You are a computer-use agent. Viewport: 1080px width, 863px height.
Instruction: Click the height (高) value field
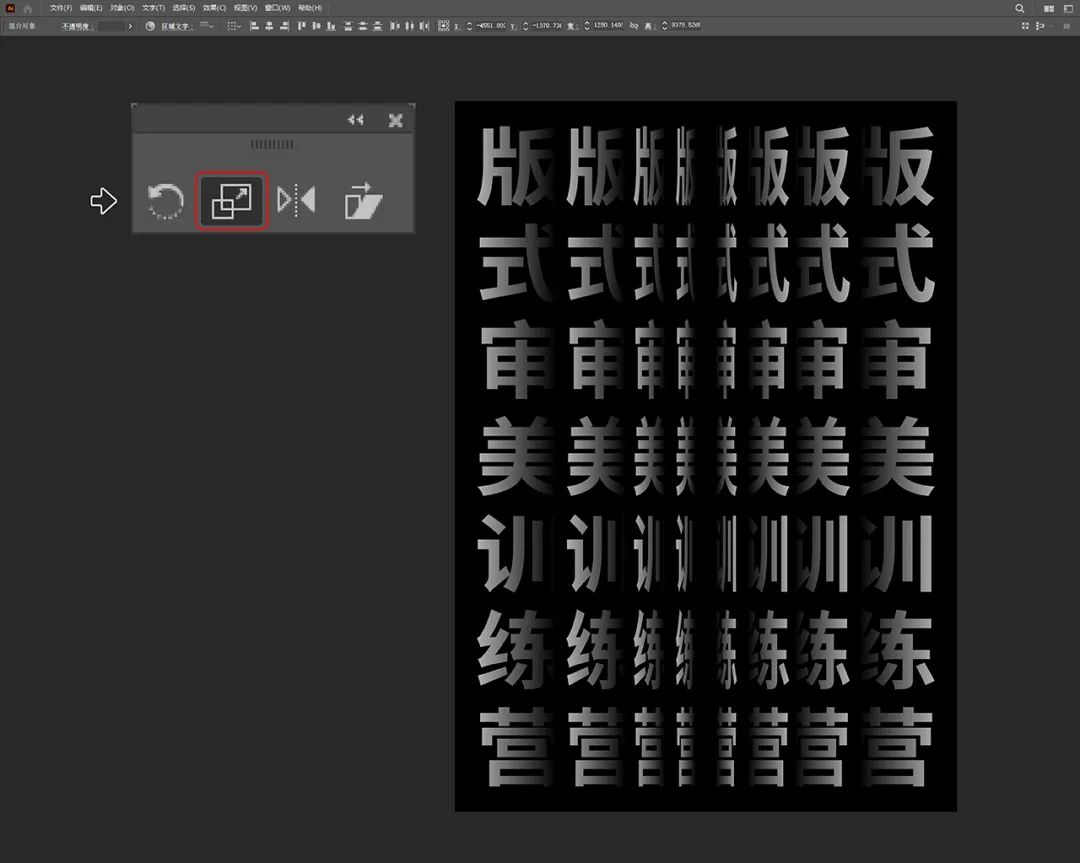point(686,25)
